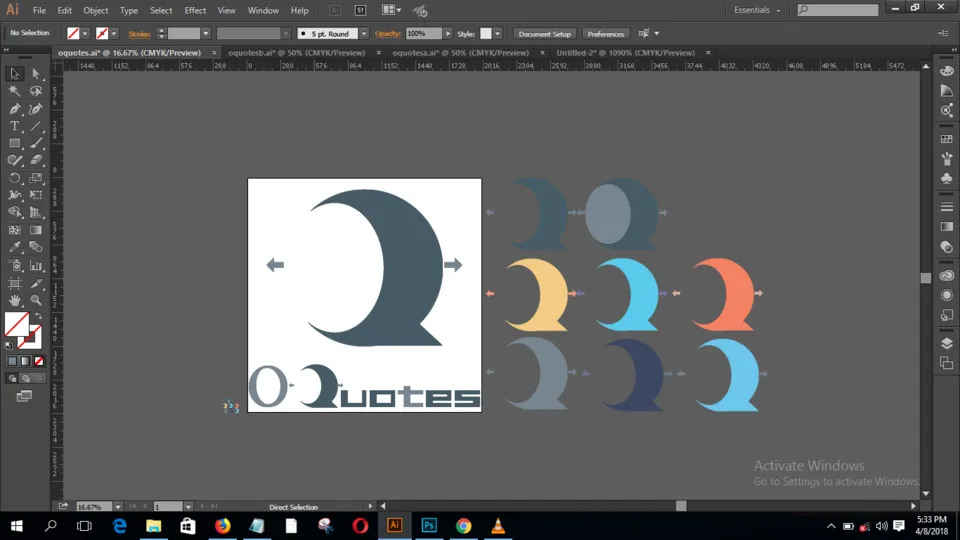Open the graphic Style dropdown
Viewport: 960px width, 540px height.
(x=497, y=34)
